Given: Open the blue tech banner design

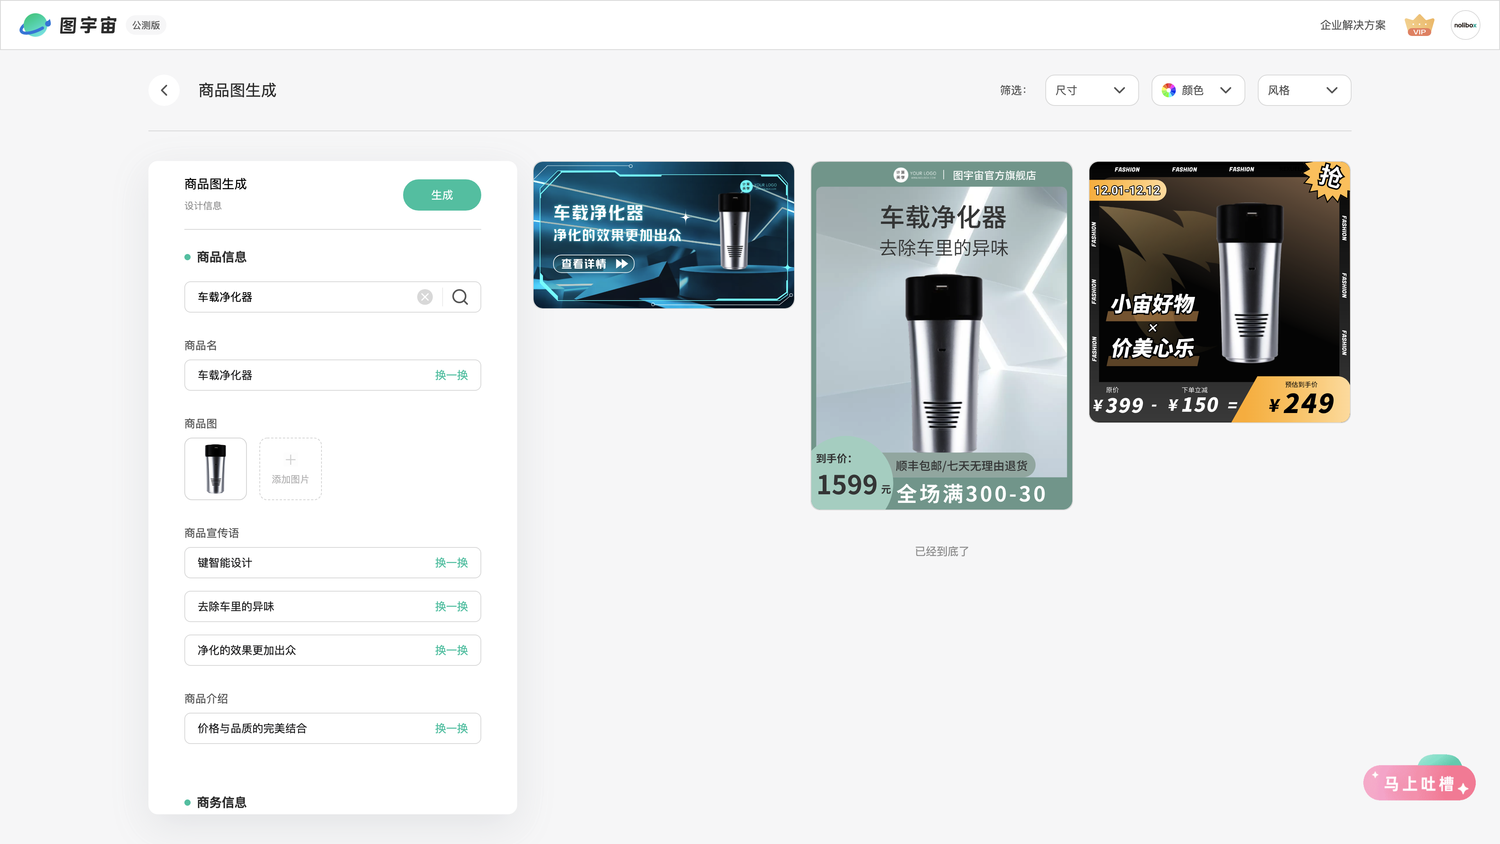Looking at the screenshot, I should (664, 235).
